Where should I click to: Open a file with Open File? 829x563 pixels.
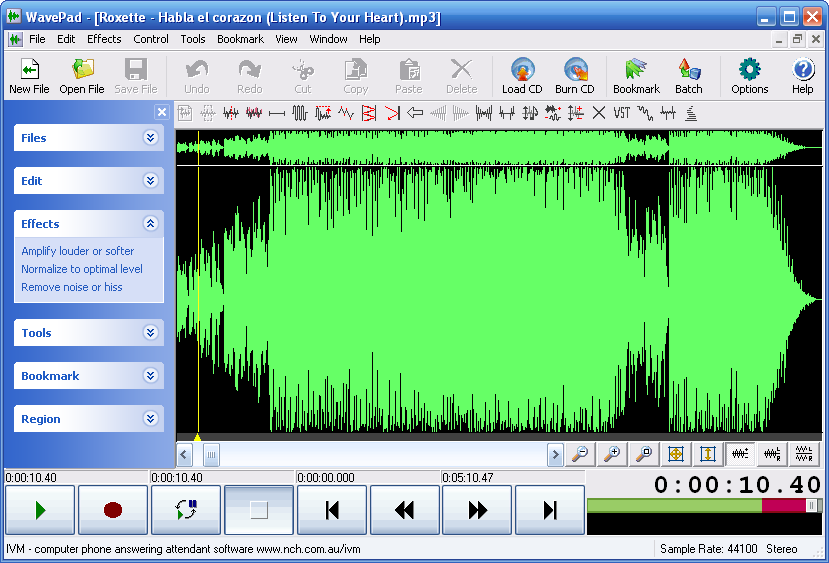point(82,76)
